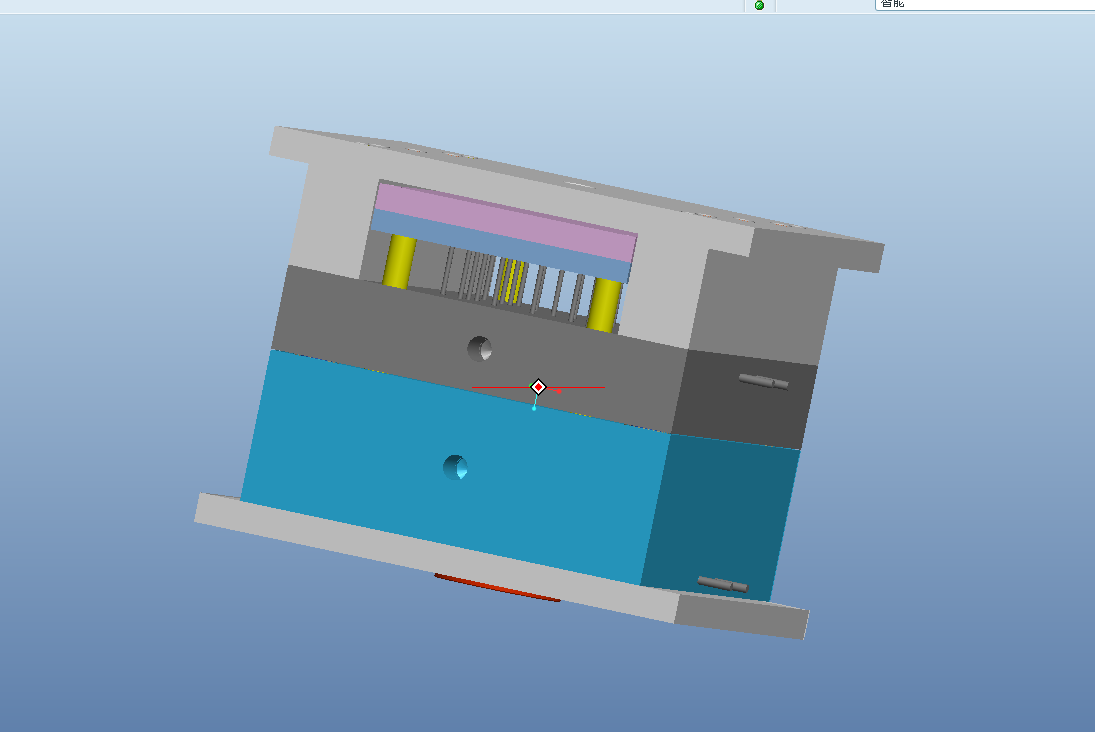Select the red locating ring under the base
Image resolution: width=1095 pixels, height=732 pixels.
coord(497,588)
